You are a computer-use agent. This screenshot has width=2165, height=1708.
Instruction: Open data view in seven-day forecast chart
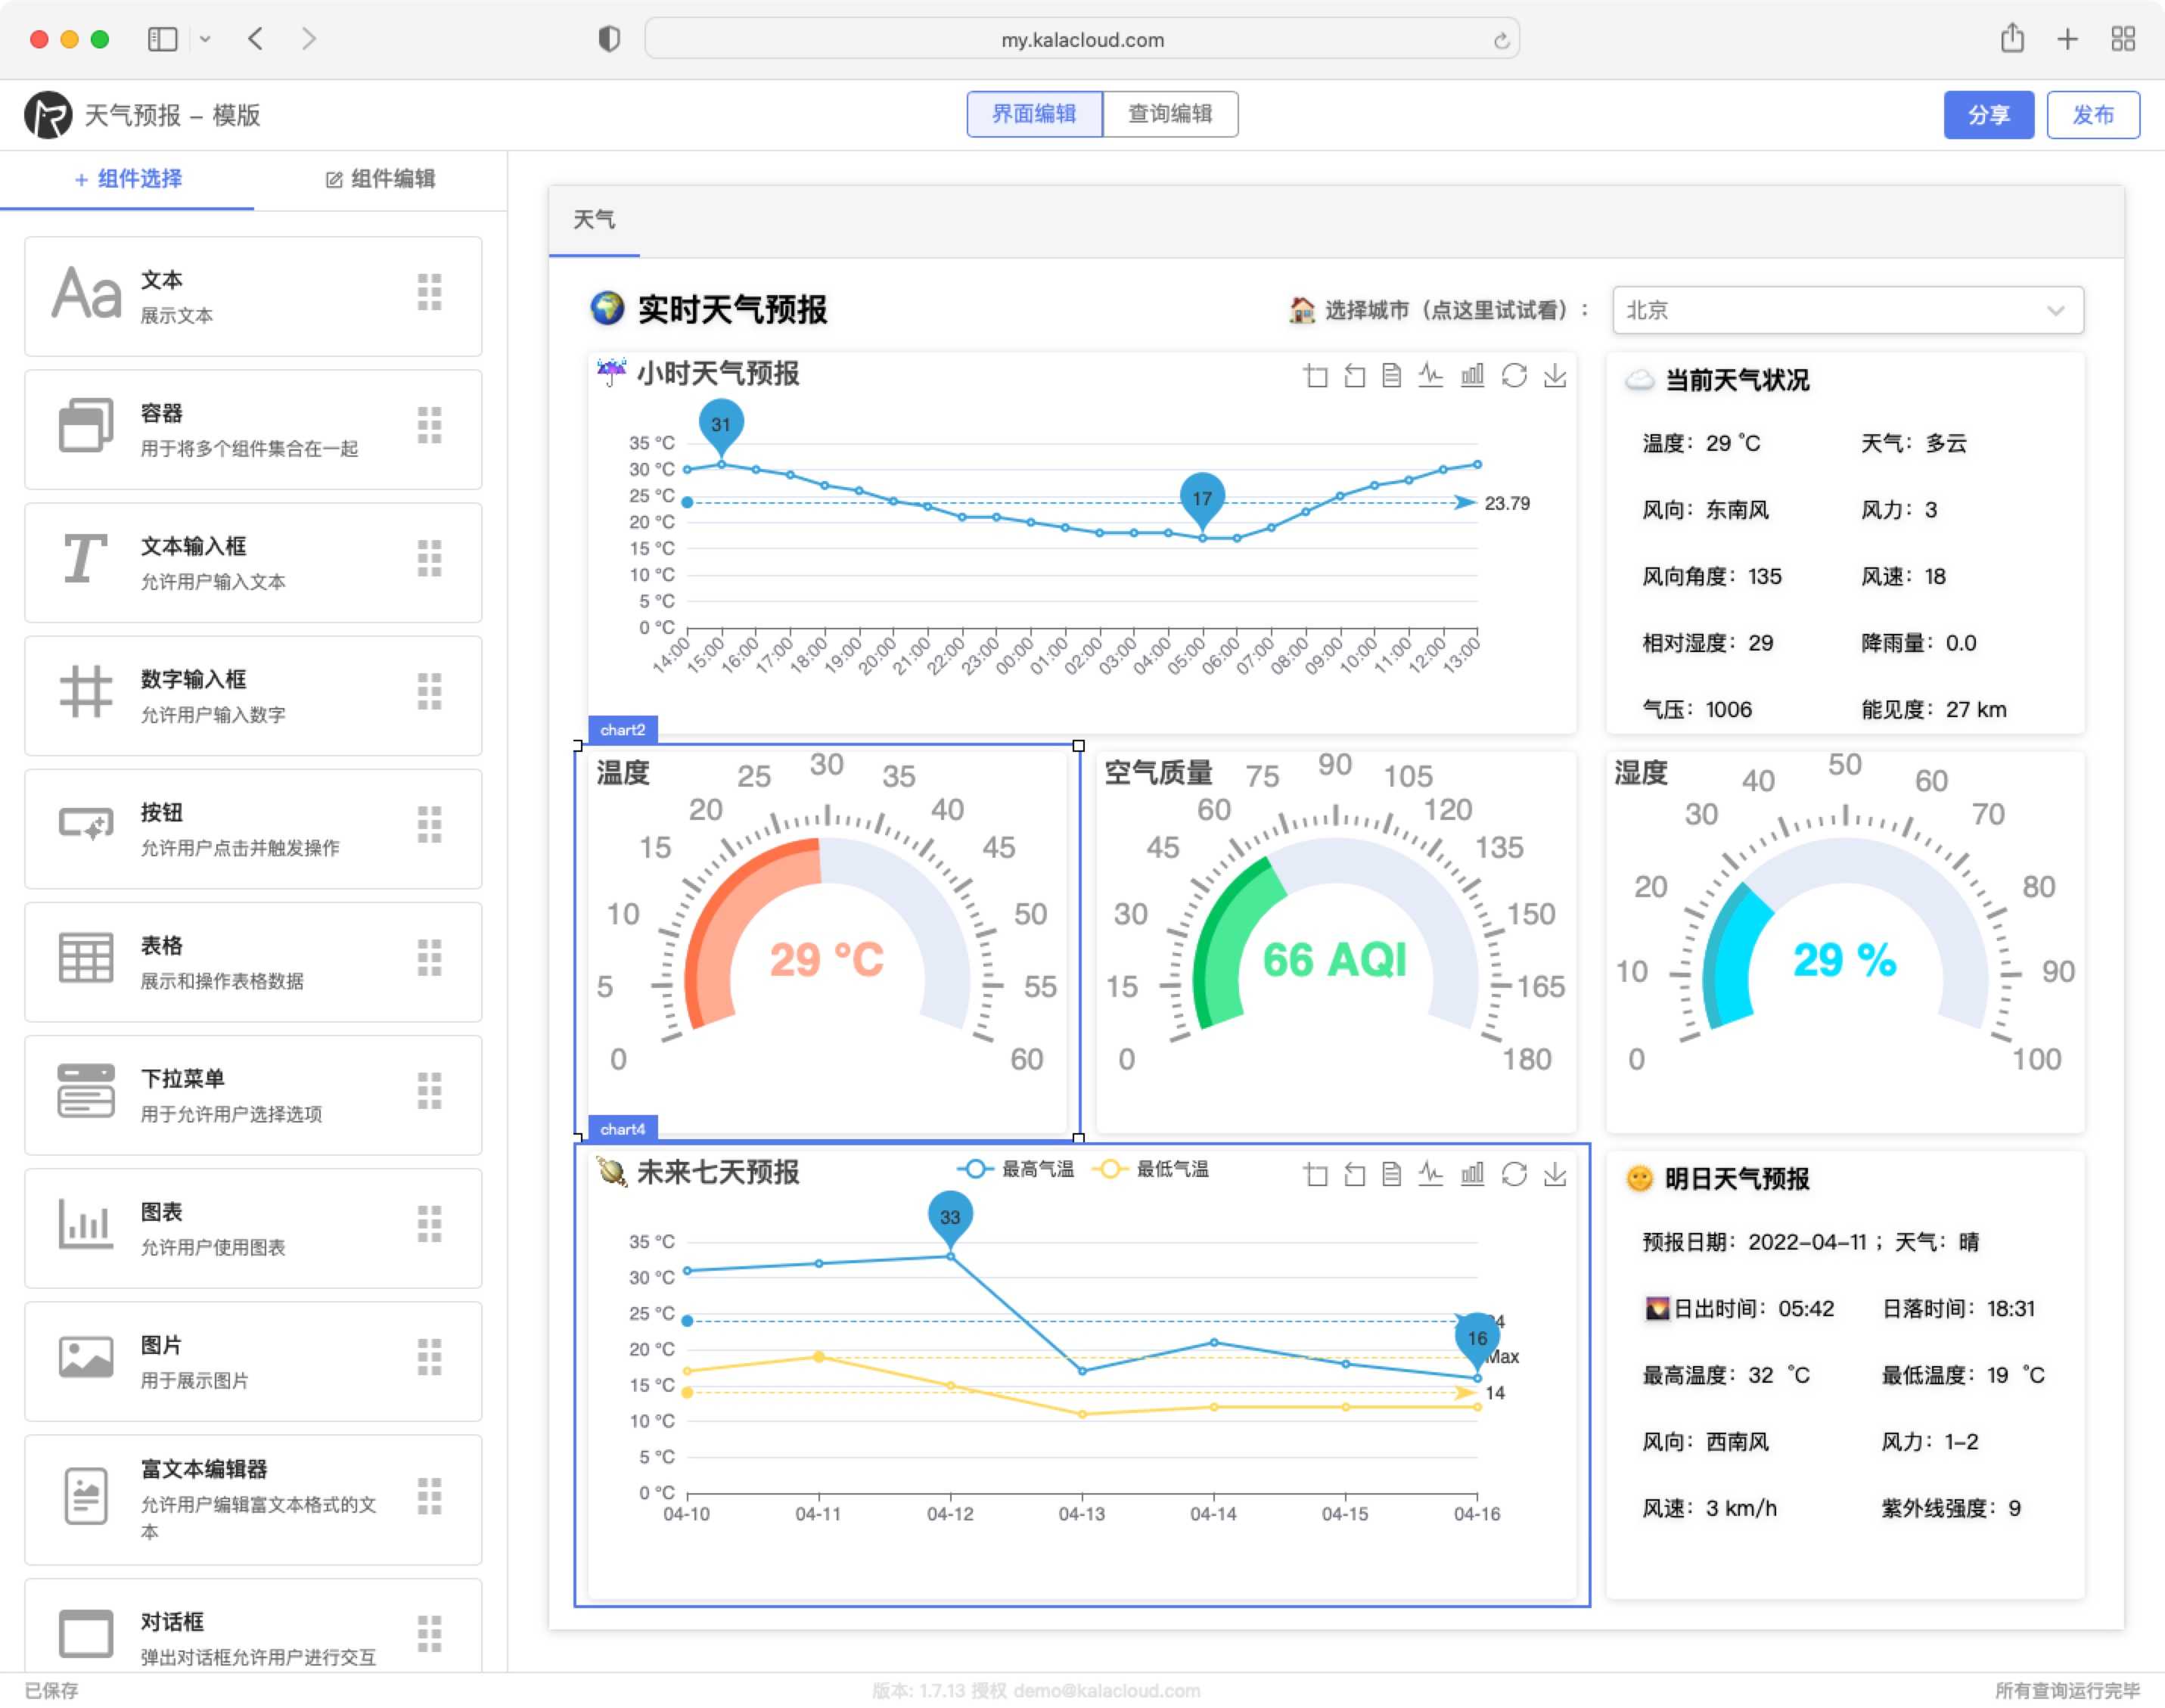1391,1174
